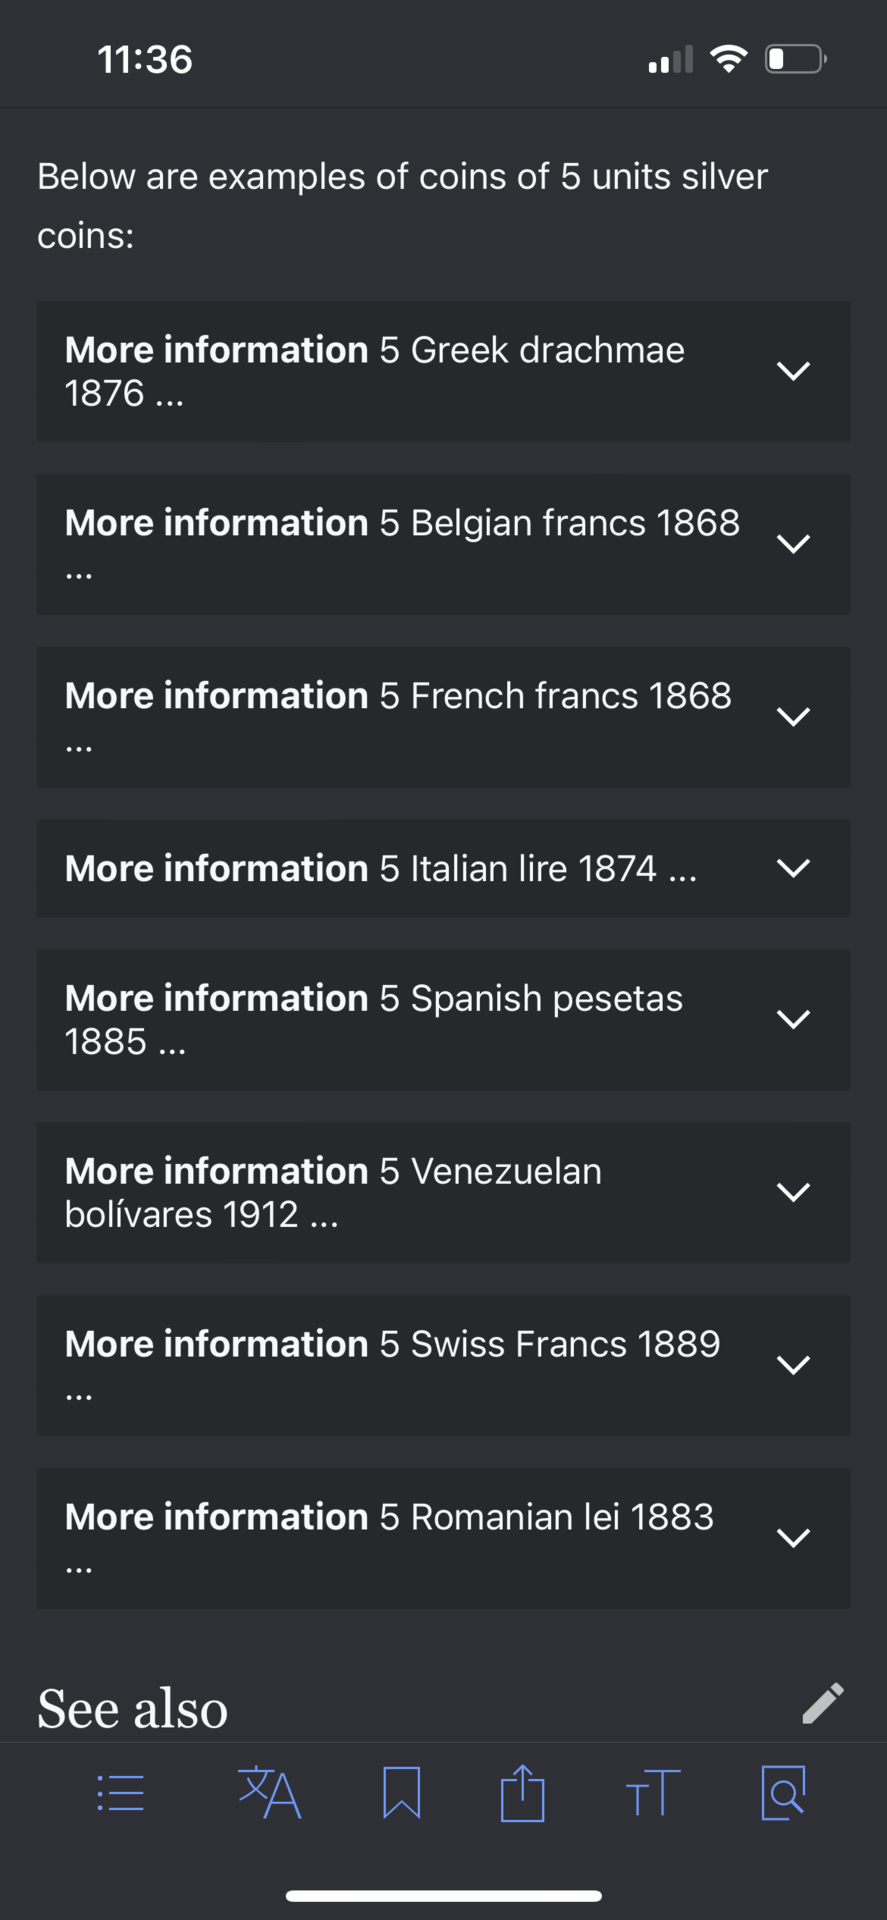This screenshot has height=1920, width=887.
Task: Tap the Wi-Fi status icon
Action: coord(729,59)
